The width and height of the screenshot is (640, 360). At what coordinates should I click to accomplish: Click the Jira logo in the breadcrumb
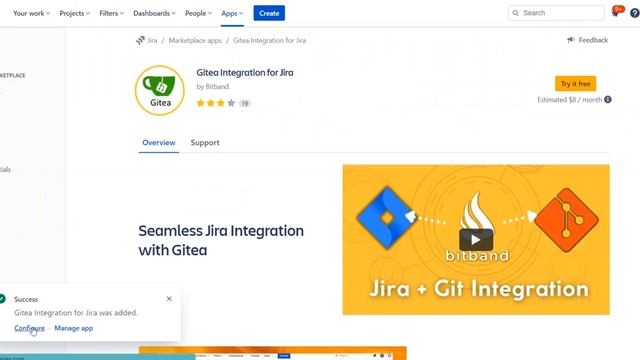140,40
